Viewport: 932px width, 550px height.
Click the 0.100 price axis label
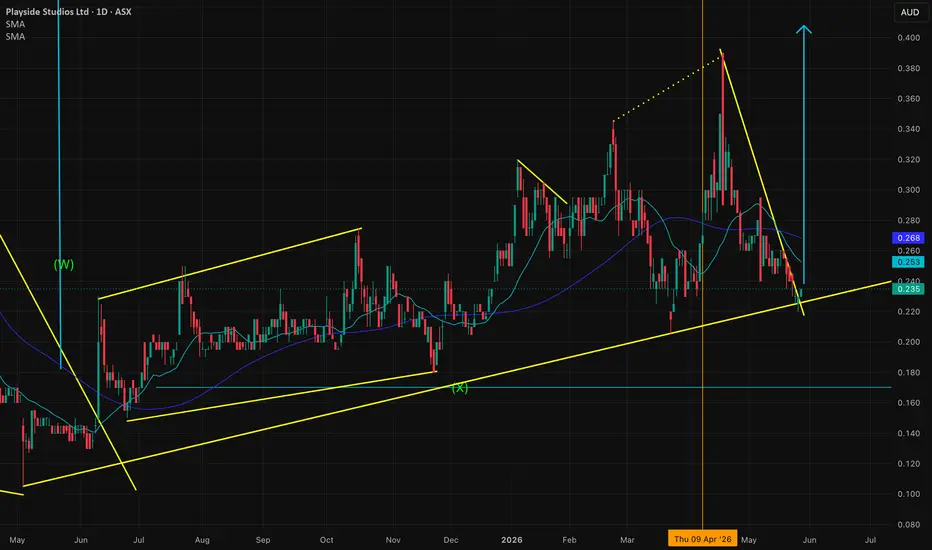(x=908, y=494)
